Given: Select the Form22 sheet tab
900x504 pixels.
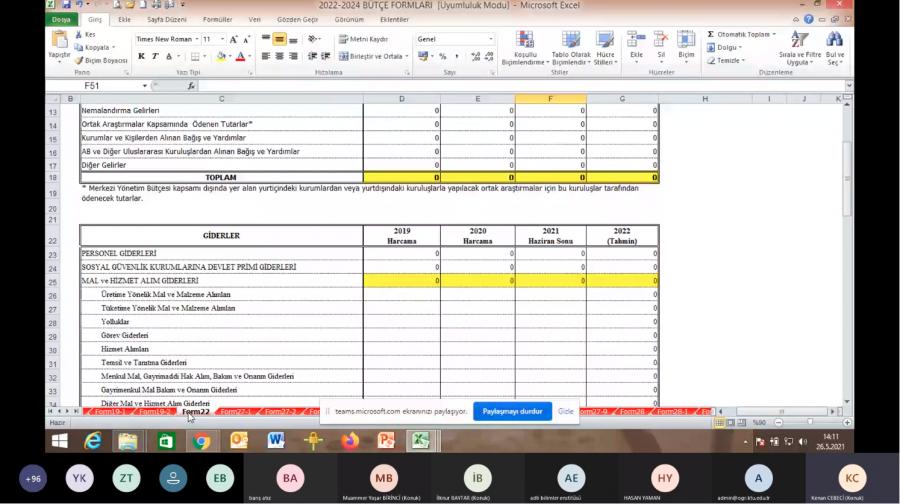Looking at the screenshot, I should pos(196,412).
